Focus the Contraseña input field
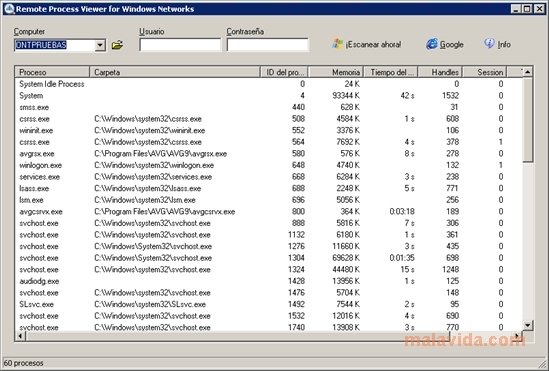Viewport: 549px width, 371px height. tap(268, 45)
